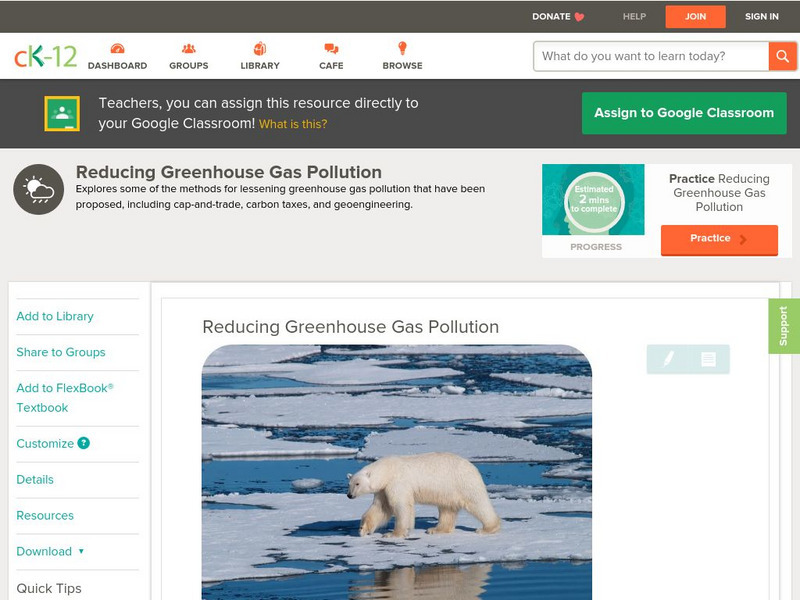Open the Library backpack icon

click(261, 47)
